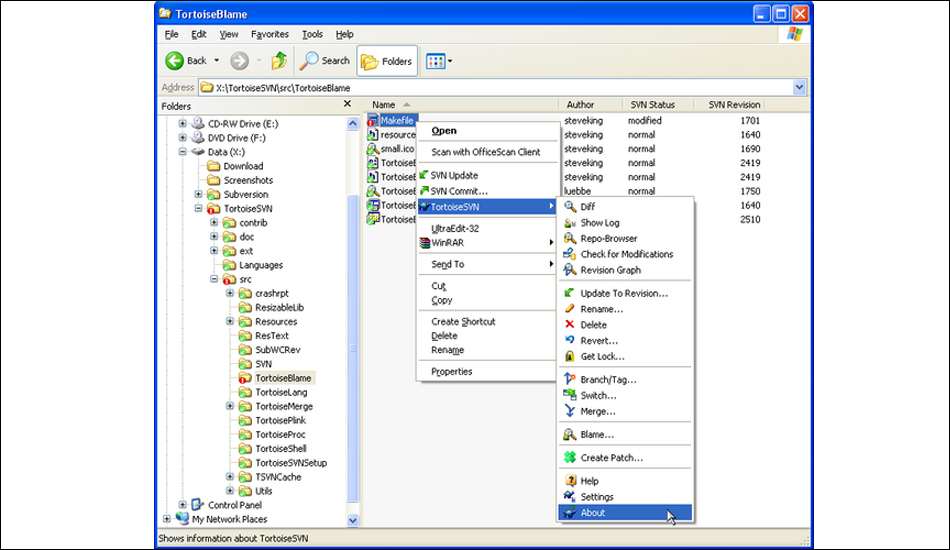
Task: Open the Address bar dropdown arrow
Action: click(x=799, y=87)
